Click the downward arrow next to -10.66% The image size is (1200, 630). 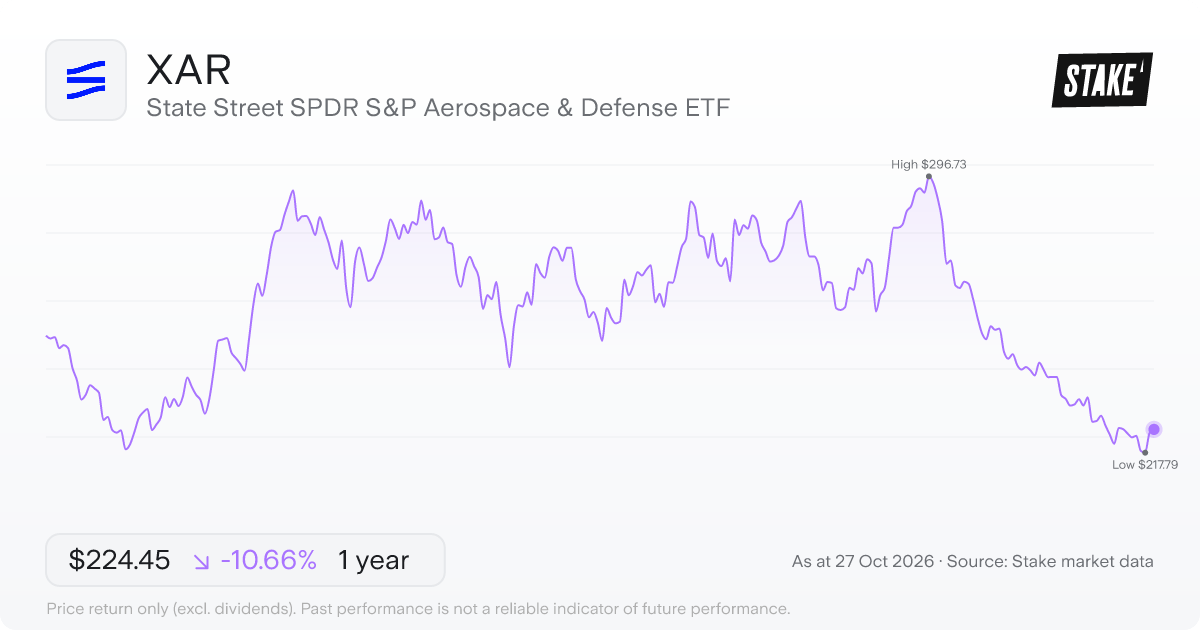pyautogui.click(x=202, y=561)
